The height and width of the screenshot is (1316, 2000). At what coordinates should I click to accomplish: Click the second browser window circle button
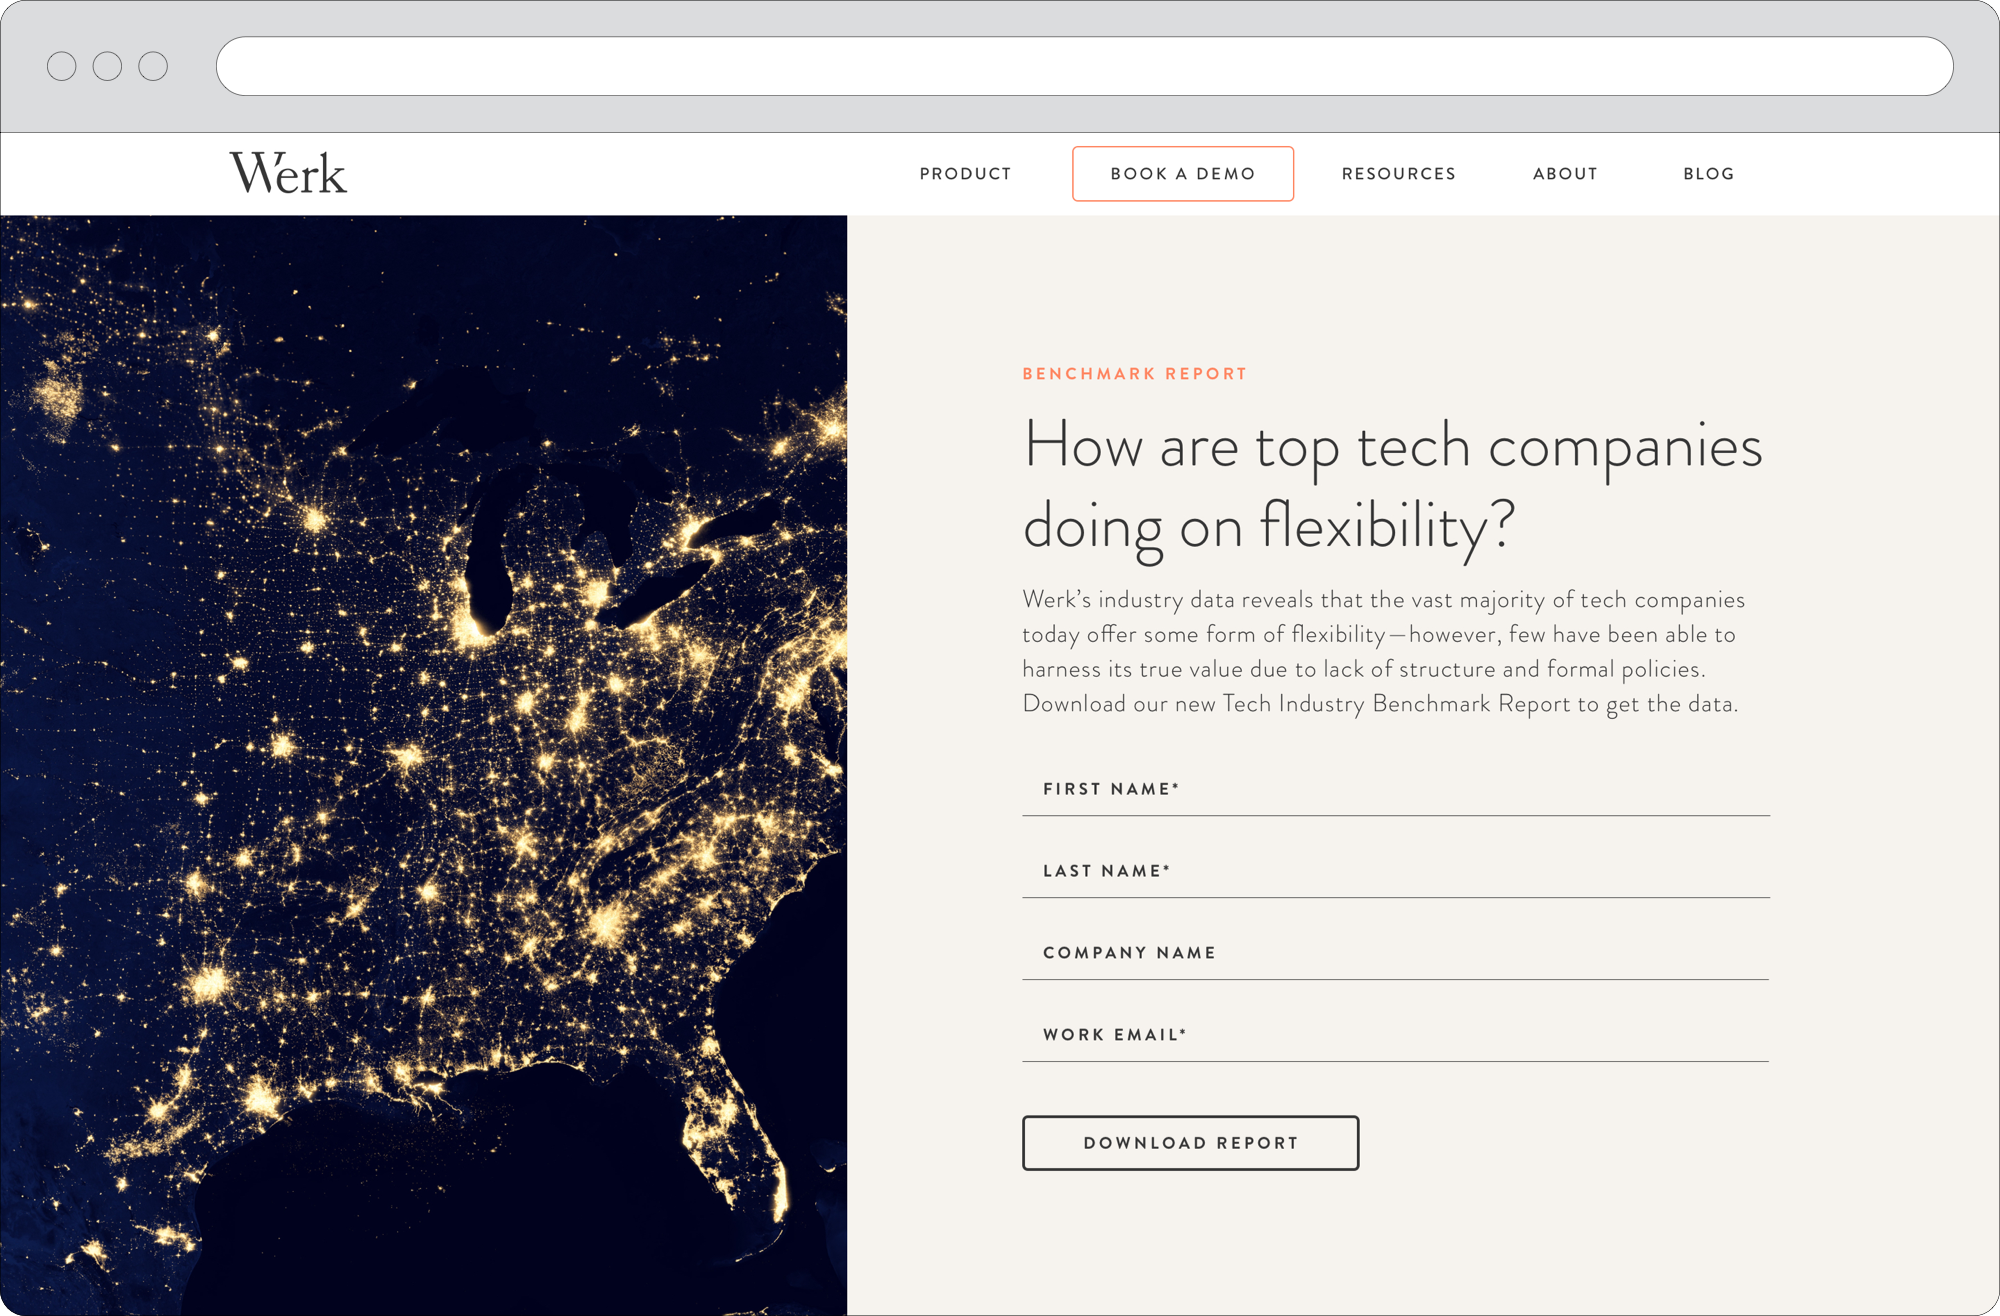tap(107, 66)
